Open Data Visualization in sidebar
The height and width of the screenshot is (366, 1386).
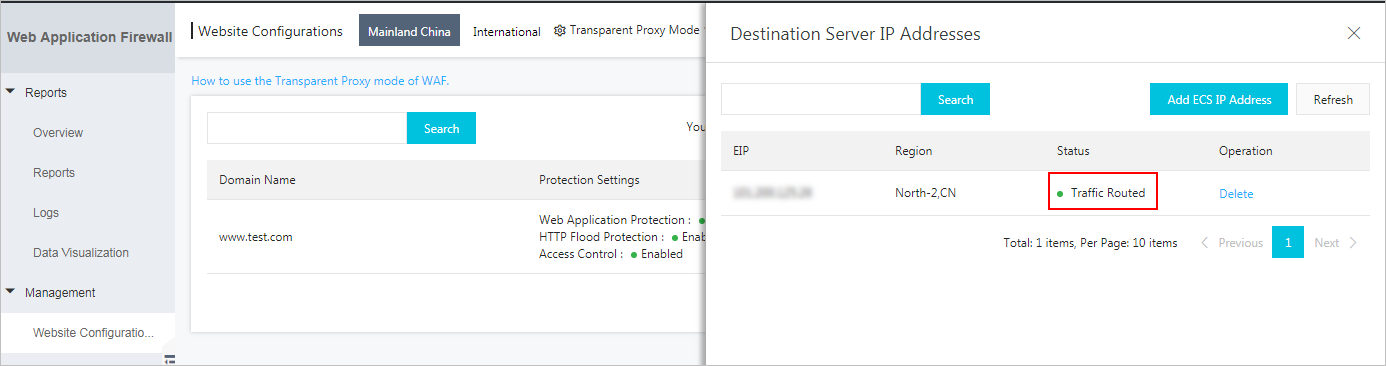click(81, 253)
